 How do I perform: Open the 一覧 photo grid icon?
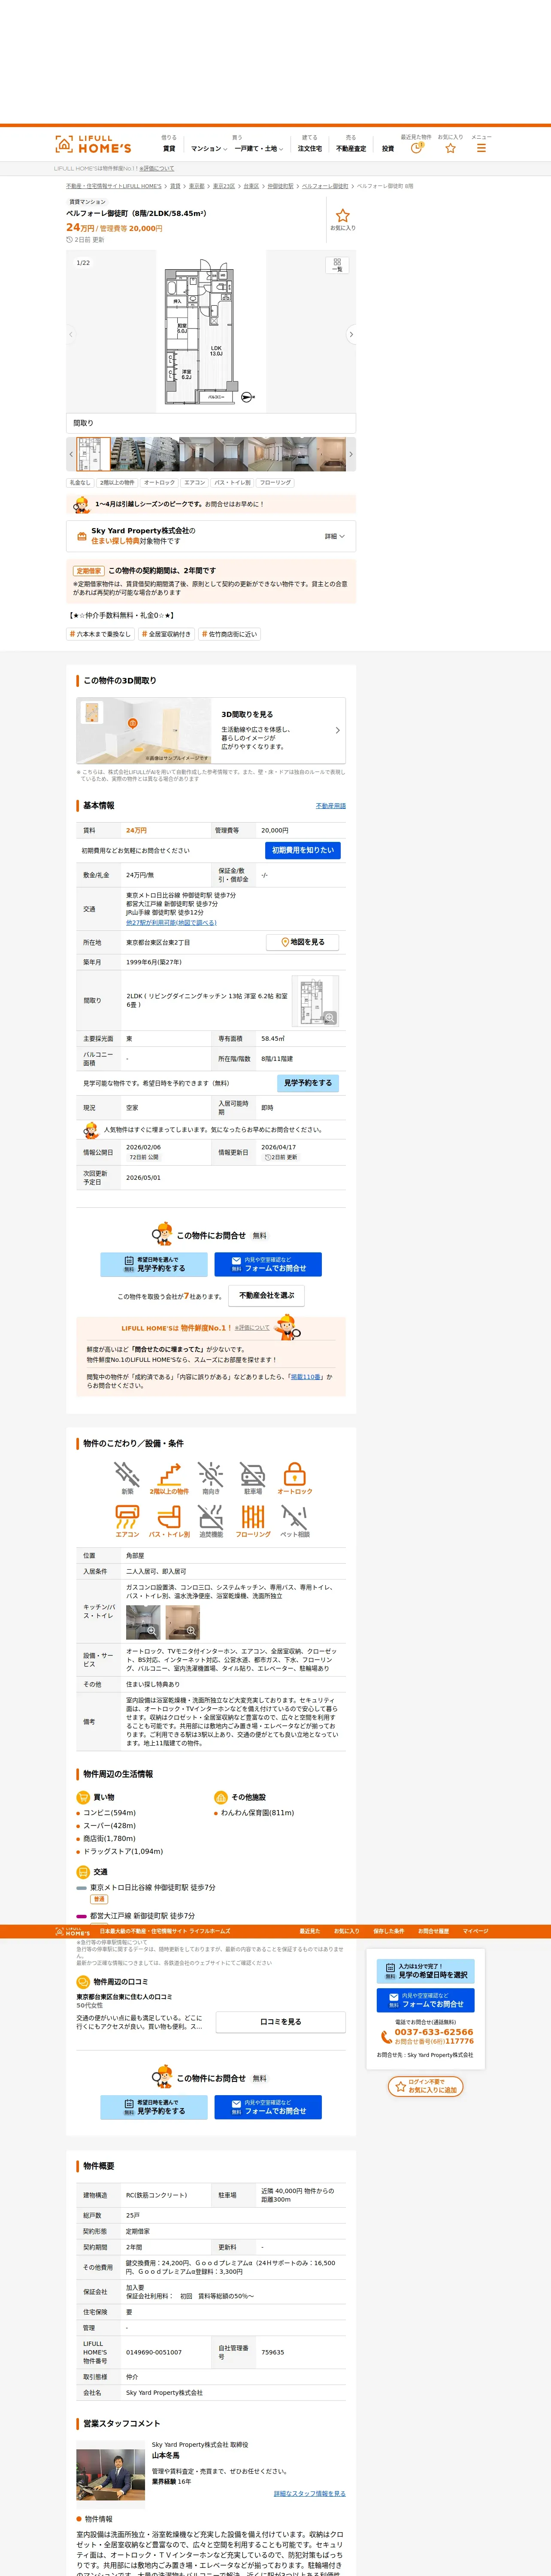click(337, 265)
